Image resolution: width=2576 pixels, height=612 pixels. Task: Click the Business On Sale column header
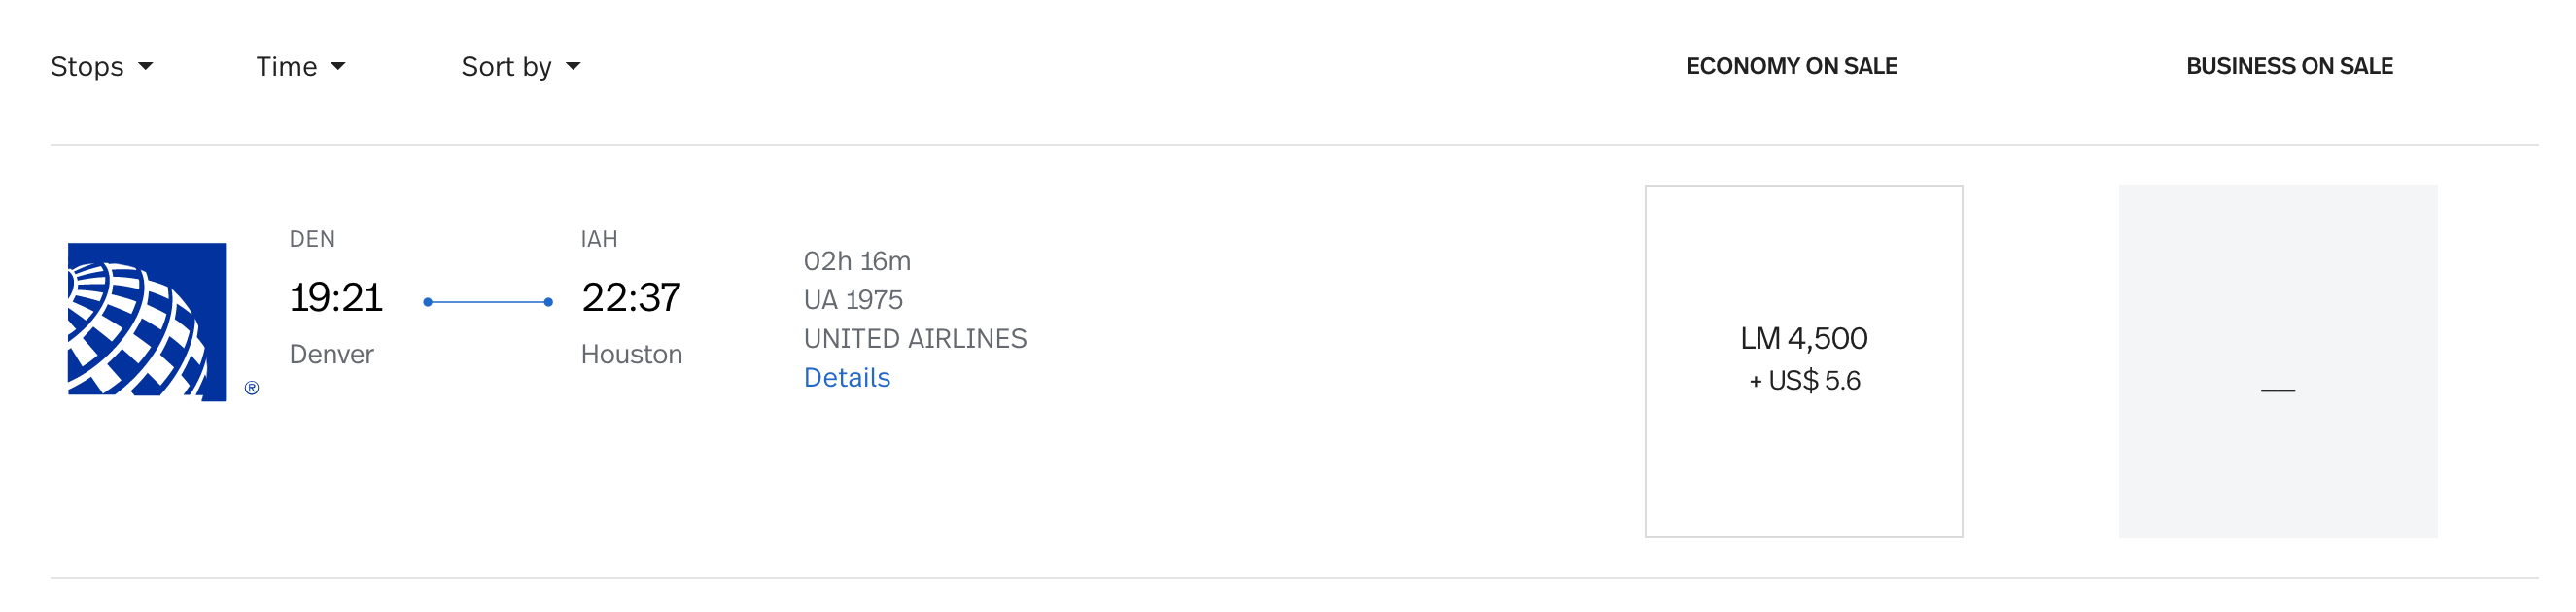(2289, 67)
